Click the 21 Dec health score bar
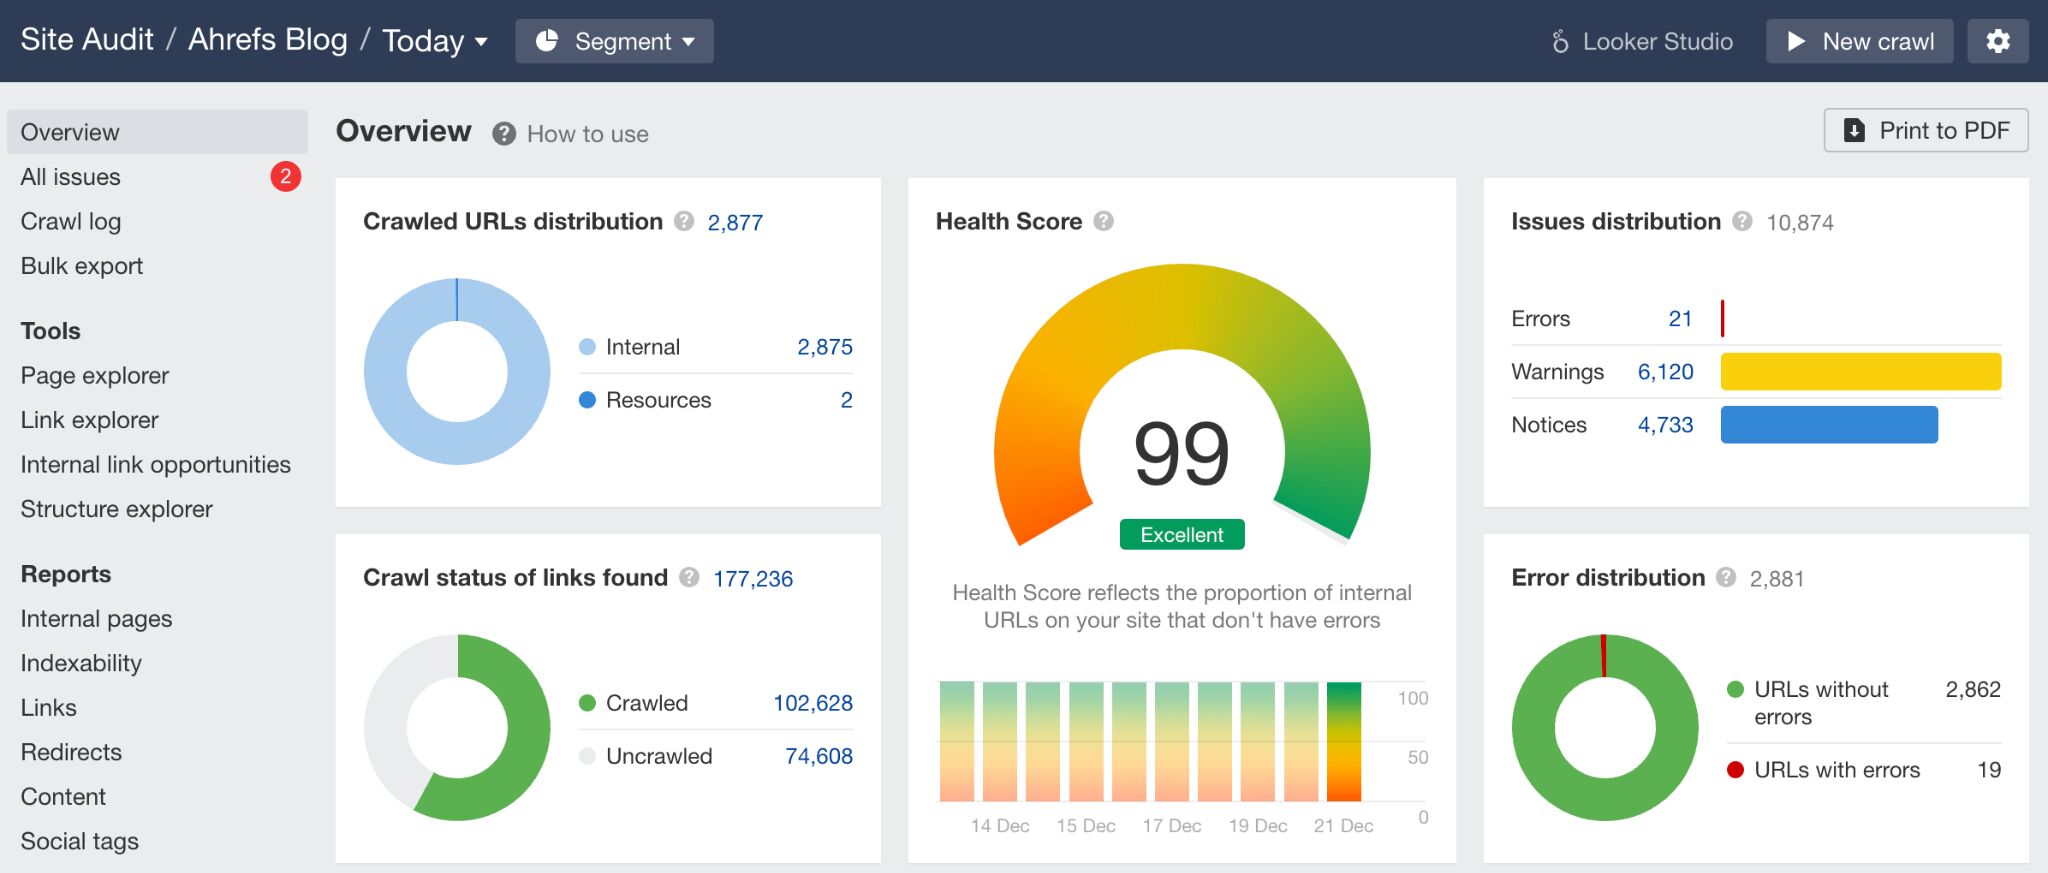The height and width of the screenshot is (873, 2048). [1343, 741]
